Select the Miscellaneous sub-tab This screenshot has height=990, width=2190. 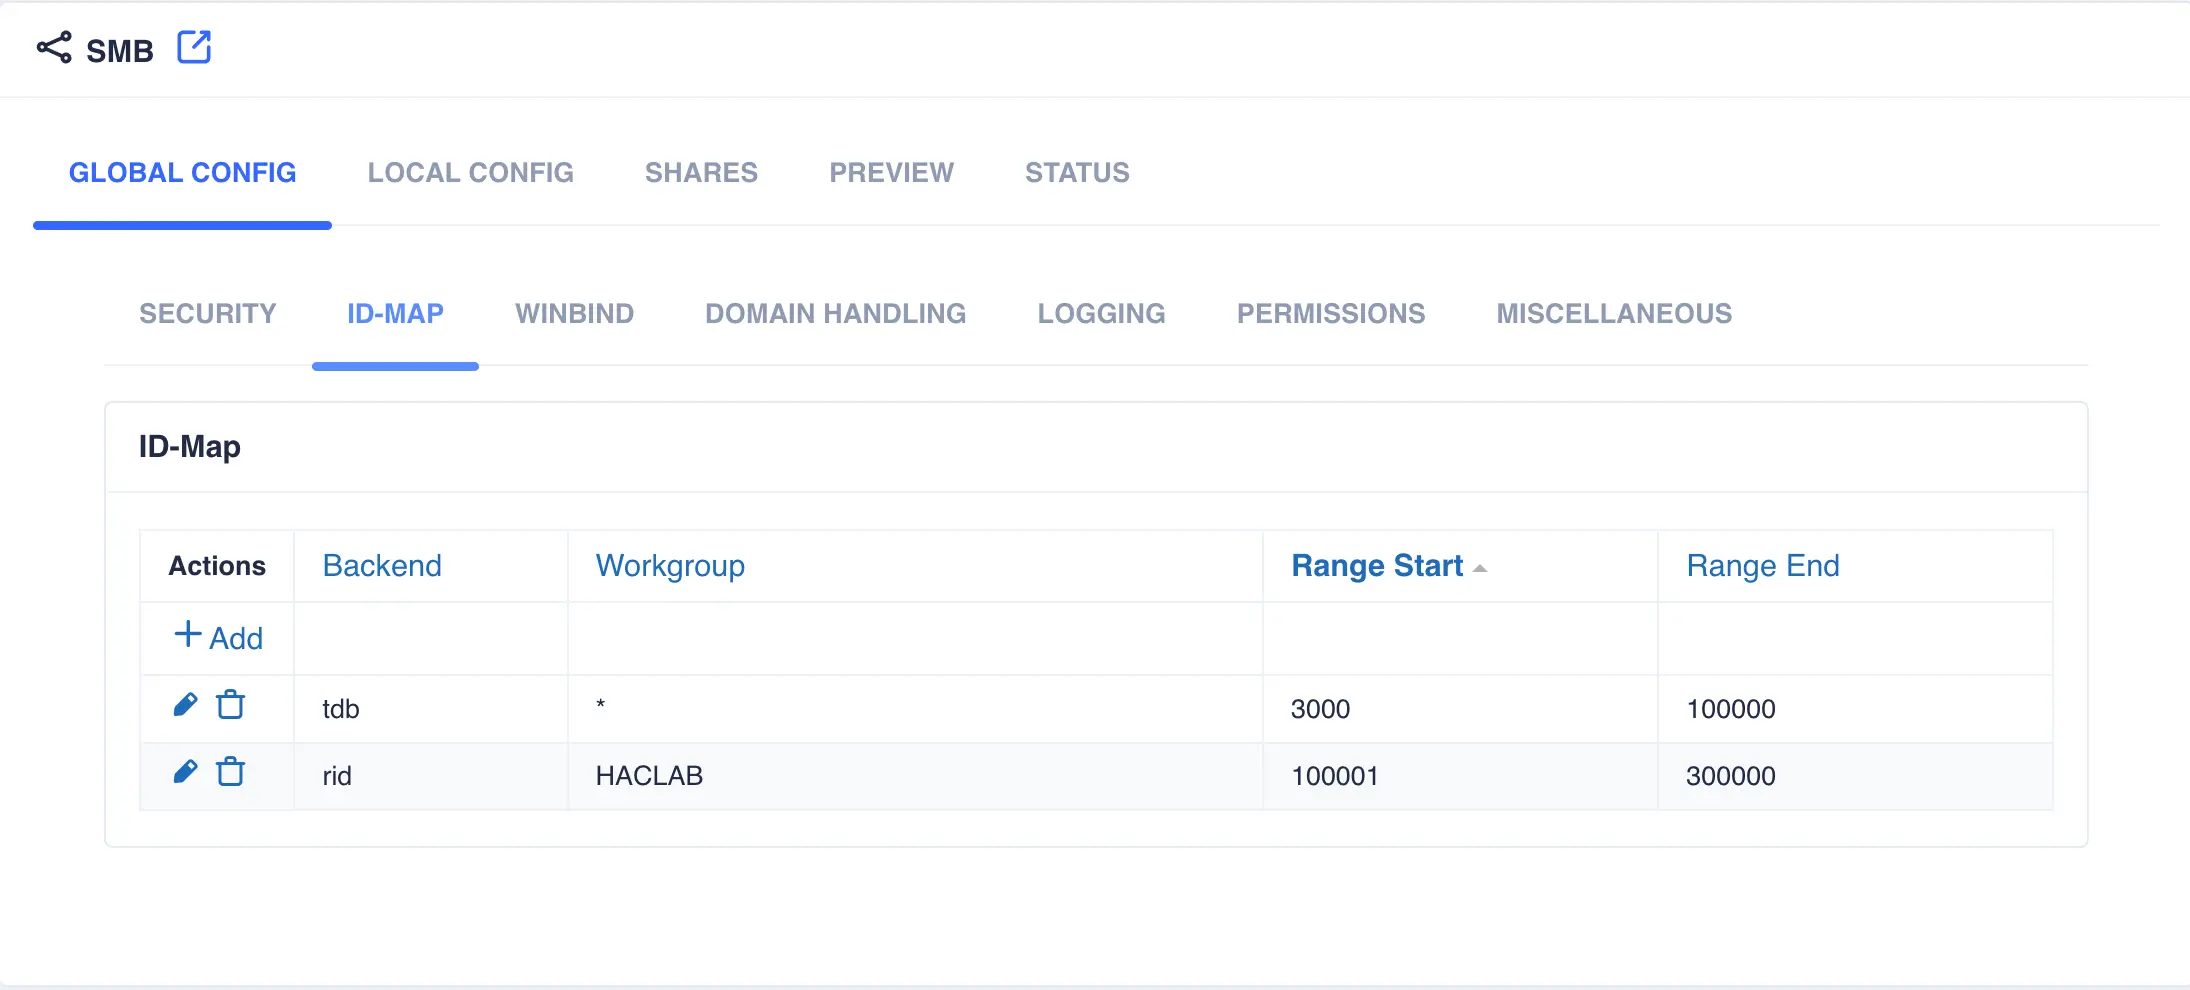tap(1614, 314)
